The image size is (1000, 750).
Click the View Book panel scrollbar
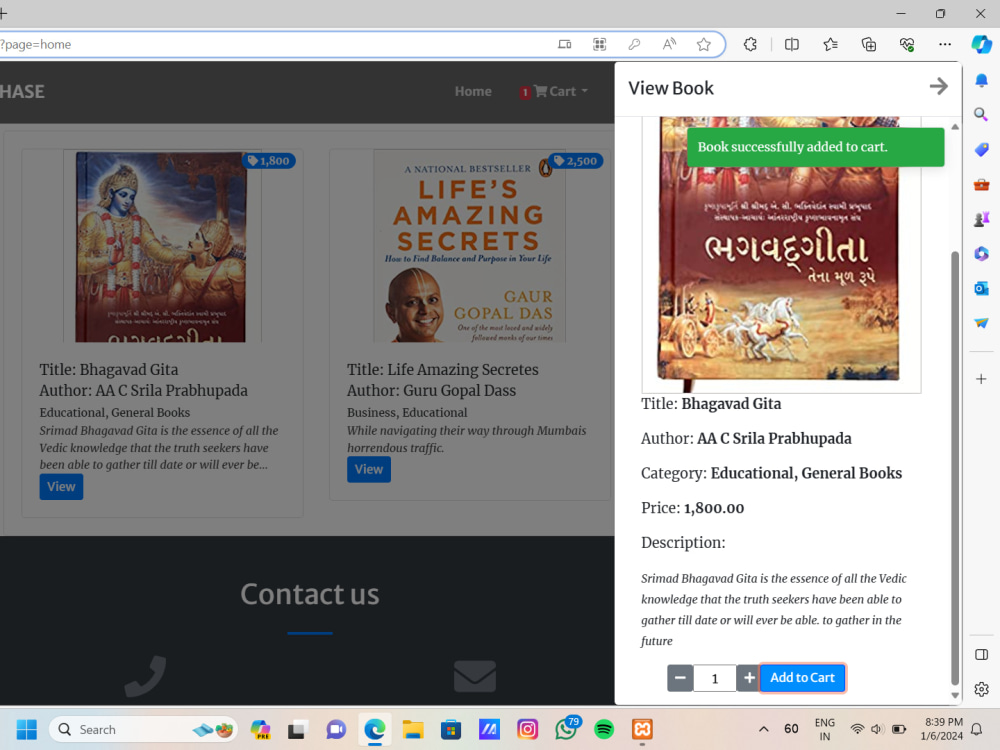955,467
